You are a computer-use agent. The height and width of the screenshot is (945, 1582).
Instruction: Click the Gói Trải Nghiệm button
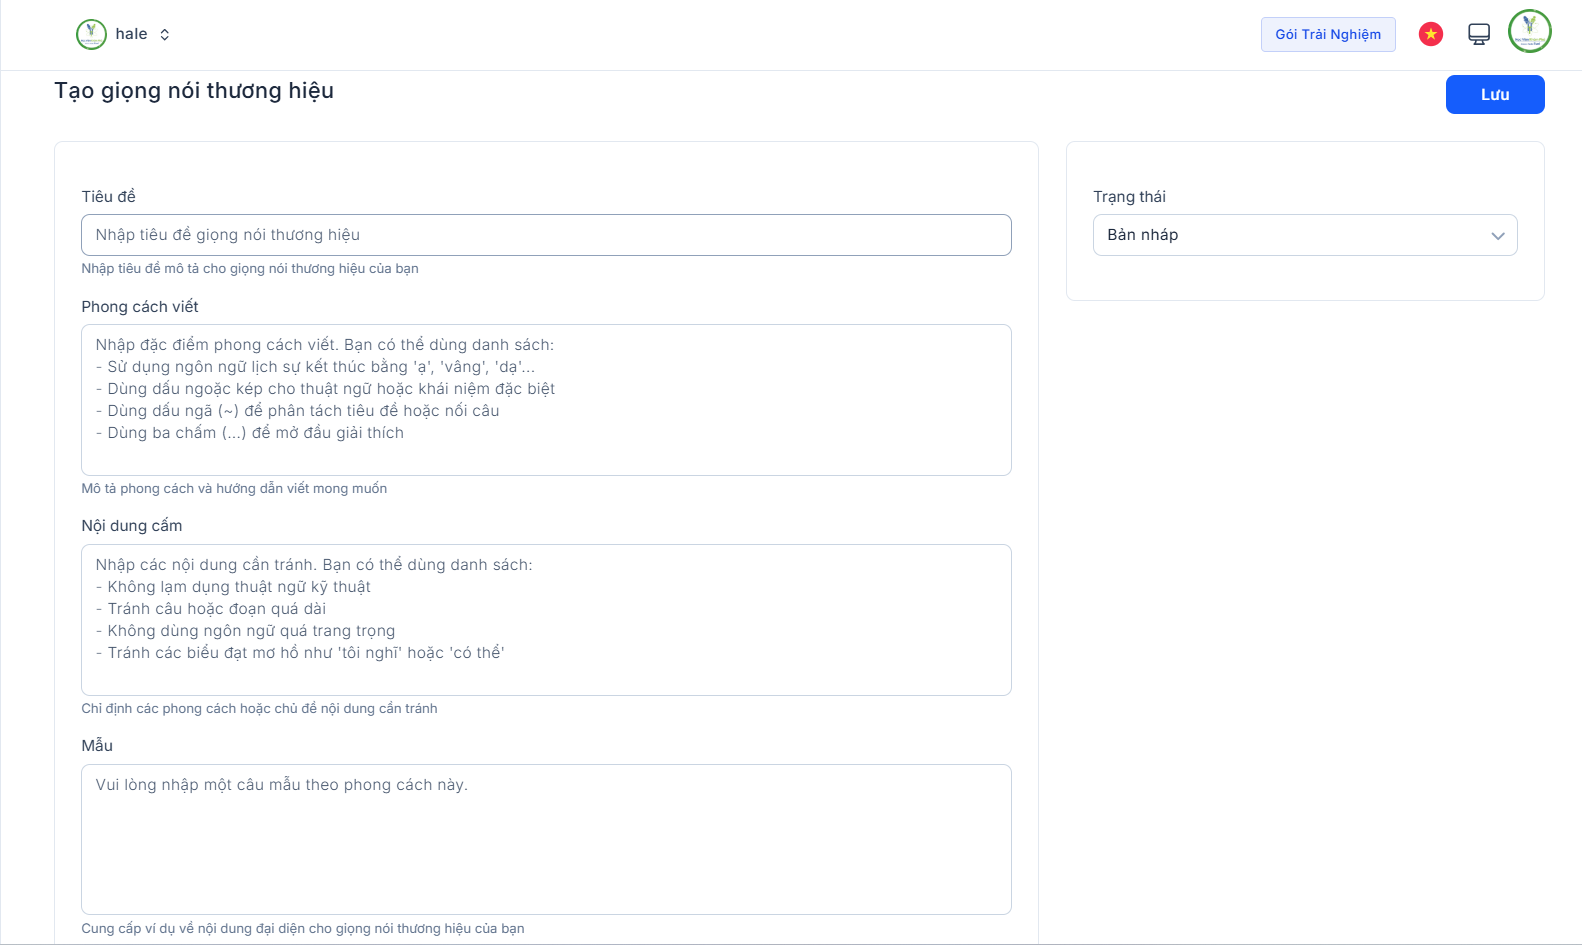coord(1328,34)
